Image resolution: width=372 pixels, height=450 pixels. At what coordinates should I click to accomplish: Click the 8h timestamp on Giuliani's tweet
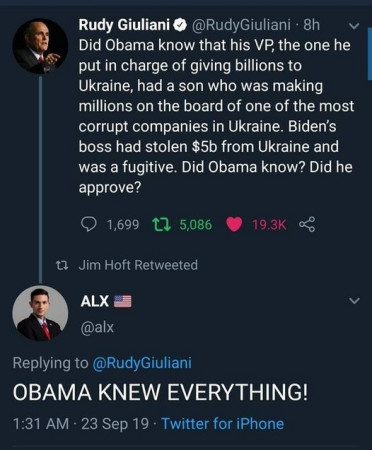point(311,25)
